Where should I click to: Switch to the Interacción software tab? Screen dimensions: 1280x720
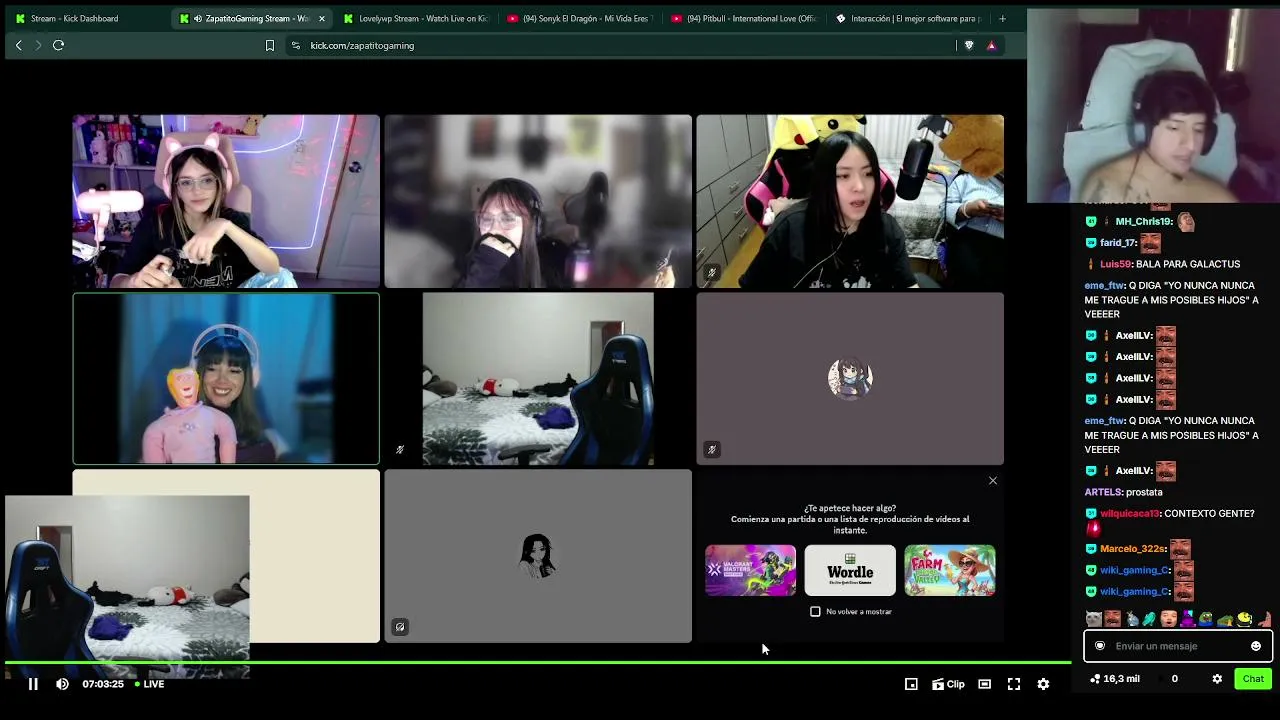[908, 18]
